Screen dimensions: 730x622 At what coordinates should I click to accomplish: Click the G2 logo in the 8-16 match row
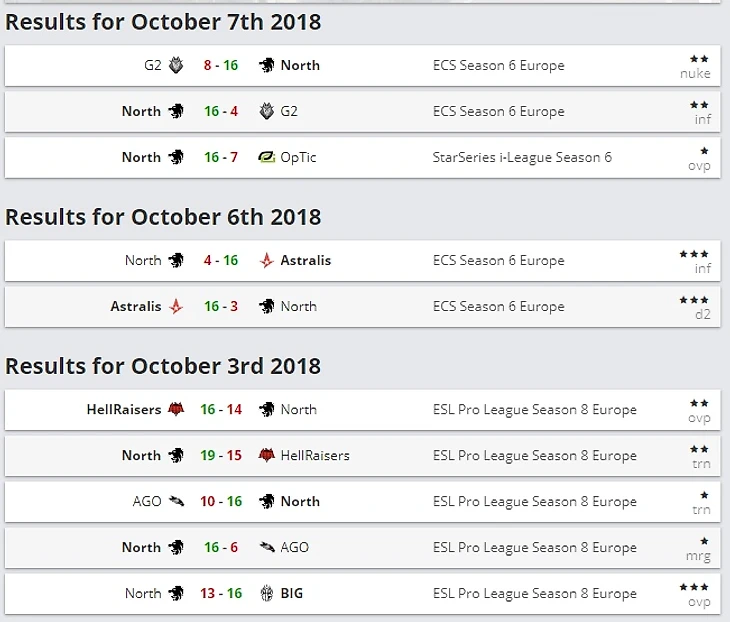(177, 65)
